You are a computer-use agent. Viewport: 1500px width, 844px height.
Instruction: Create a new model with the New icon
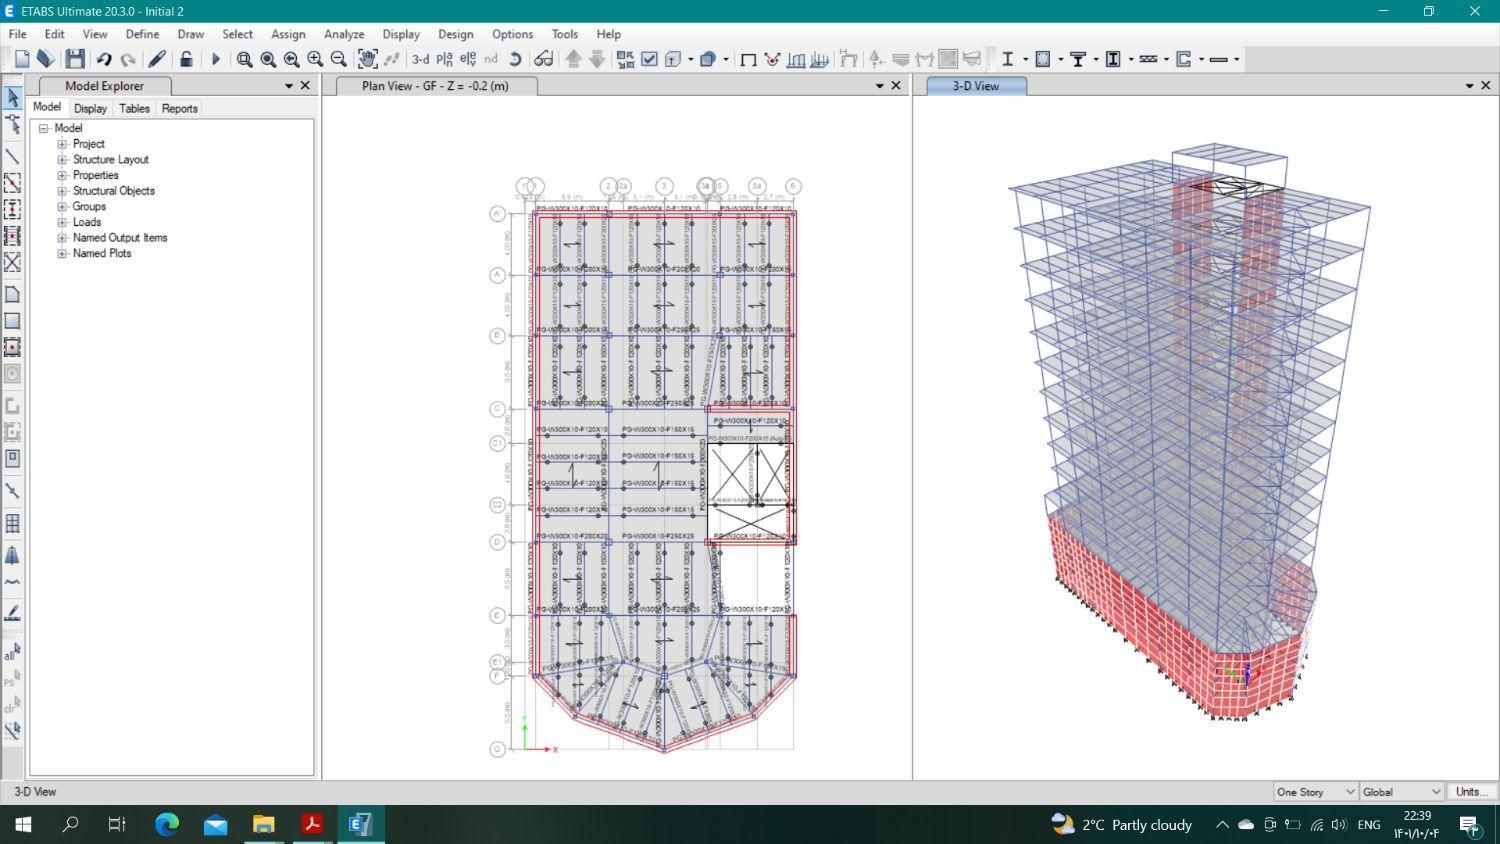pyautogui.click(x=22, y=60)
